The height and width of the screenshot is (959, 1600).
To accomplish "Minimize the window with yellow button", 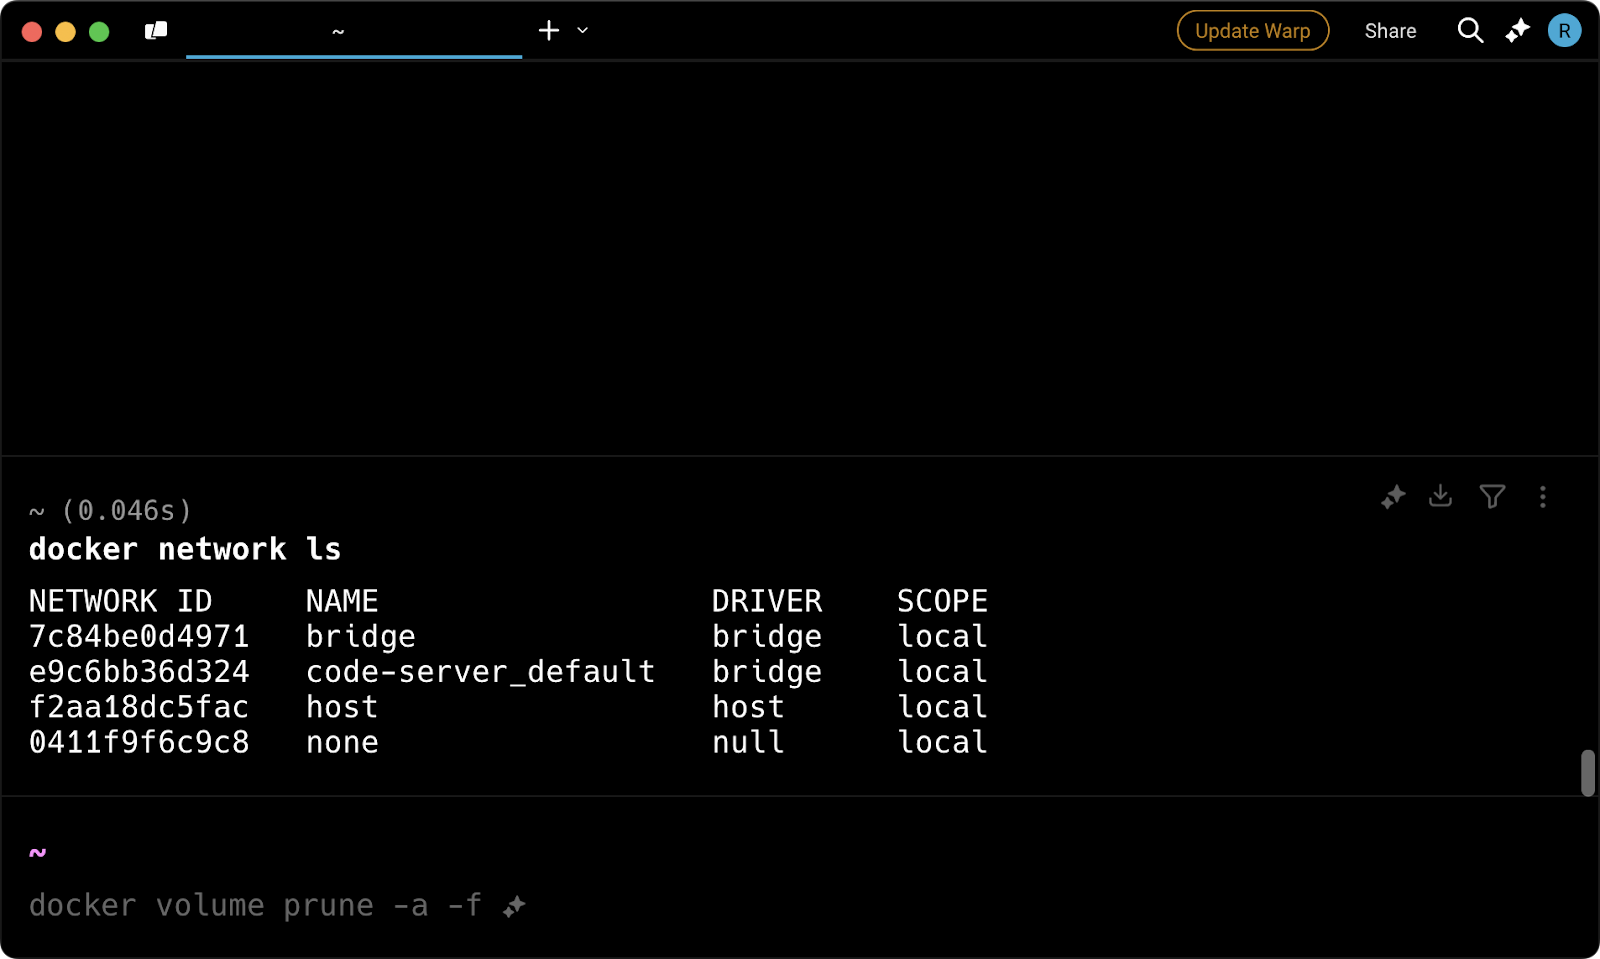I will [65, 32].
